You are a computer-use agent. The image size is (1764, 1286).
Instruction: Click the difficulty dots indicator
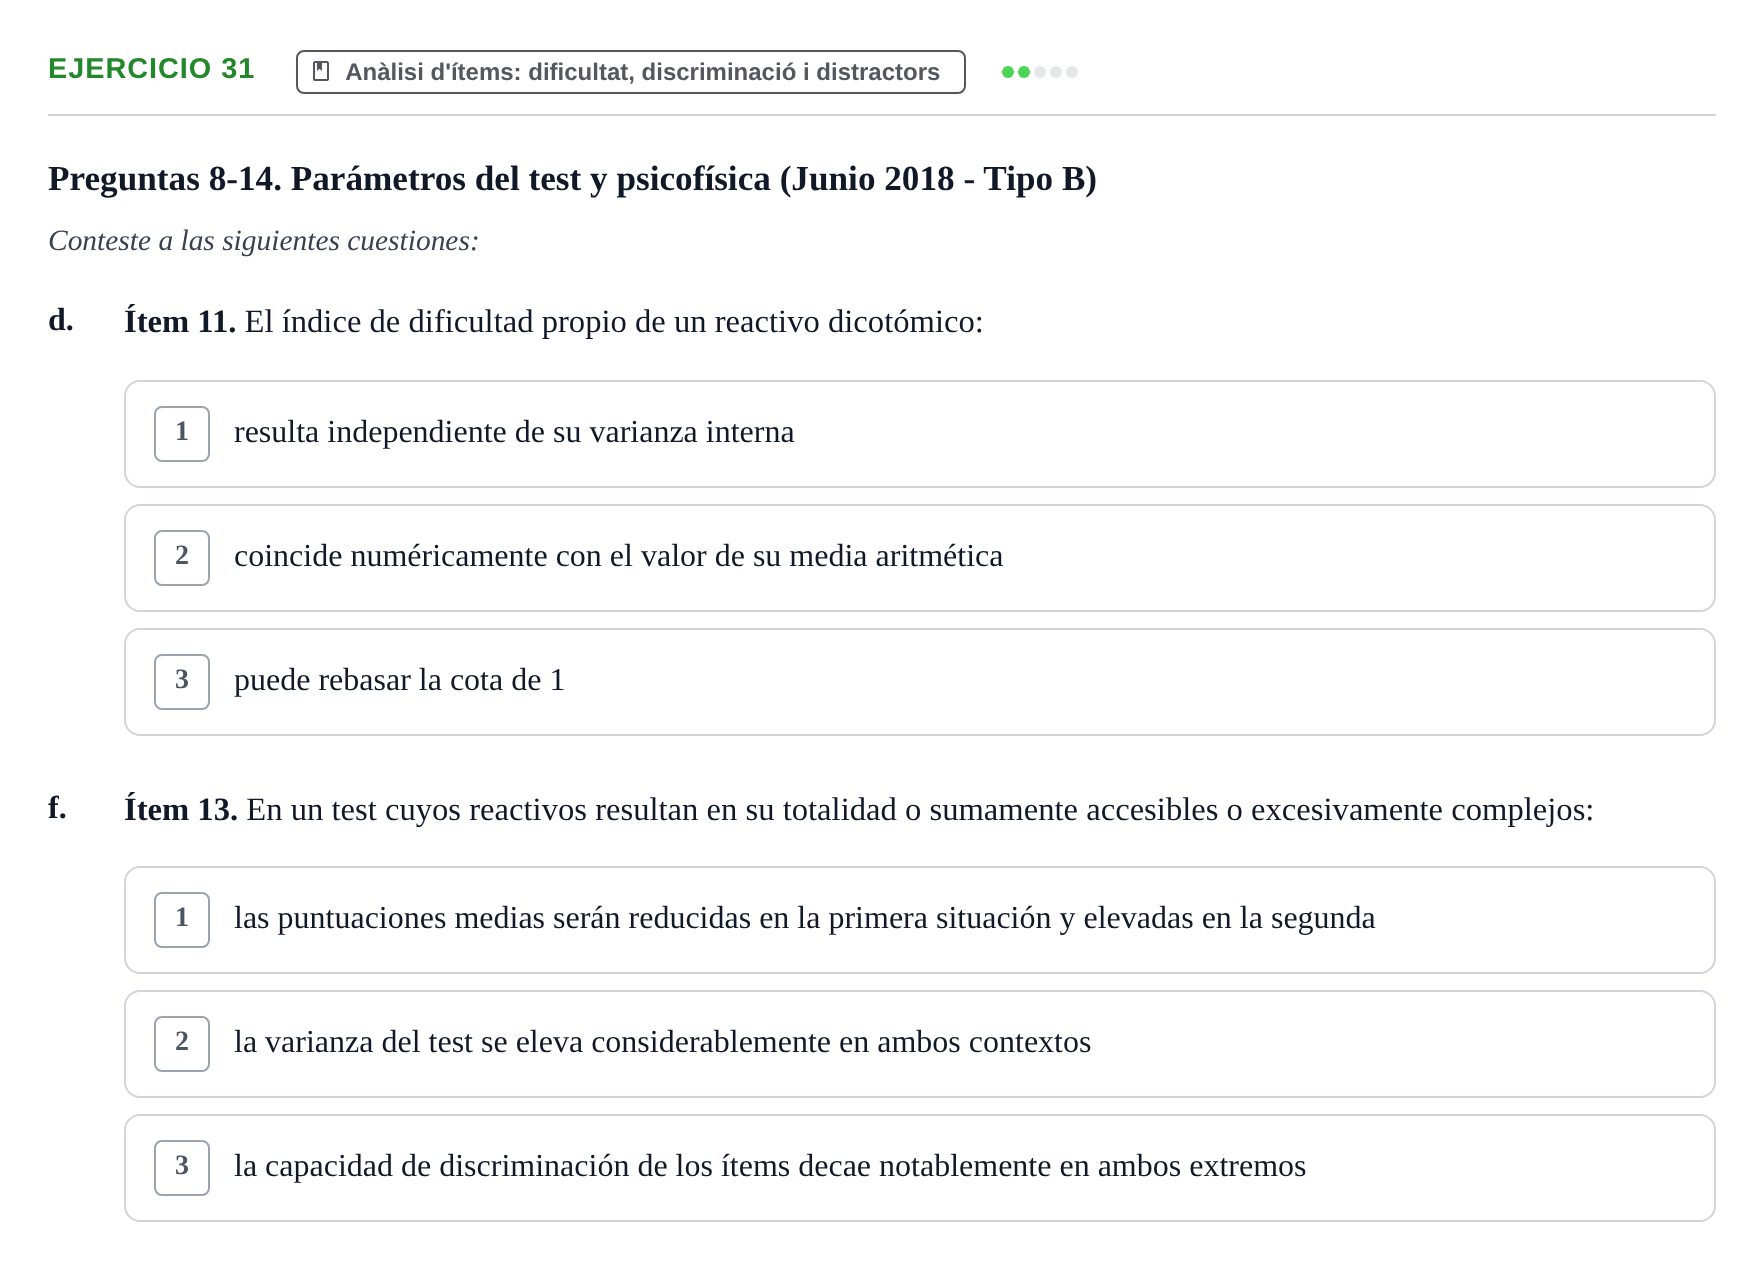1040,72
